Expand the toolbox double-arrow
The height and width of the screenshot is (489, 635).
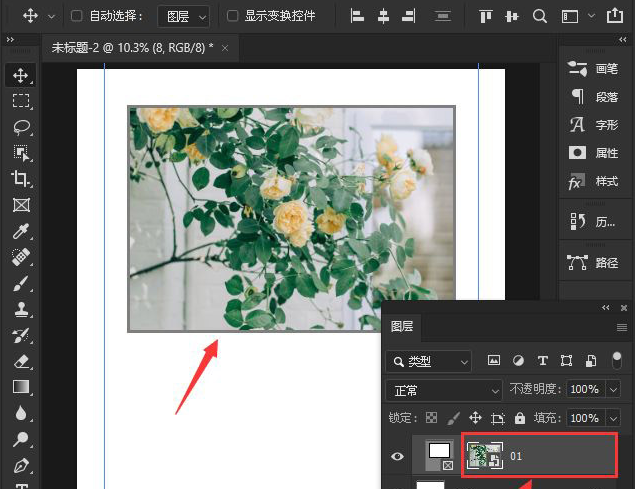[11, 39]
